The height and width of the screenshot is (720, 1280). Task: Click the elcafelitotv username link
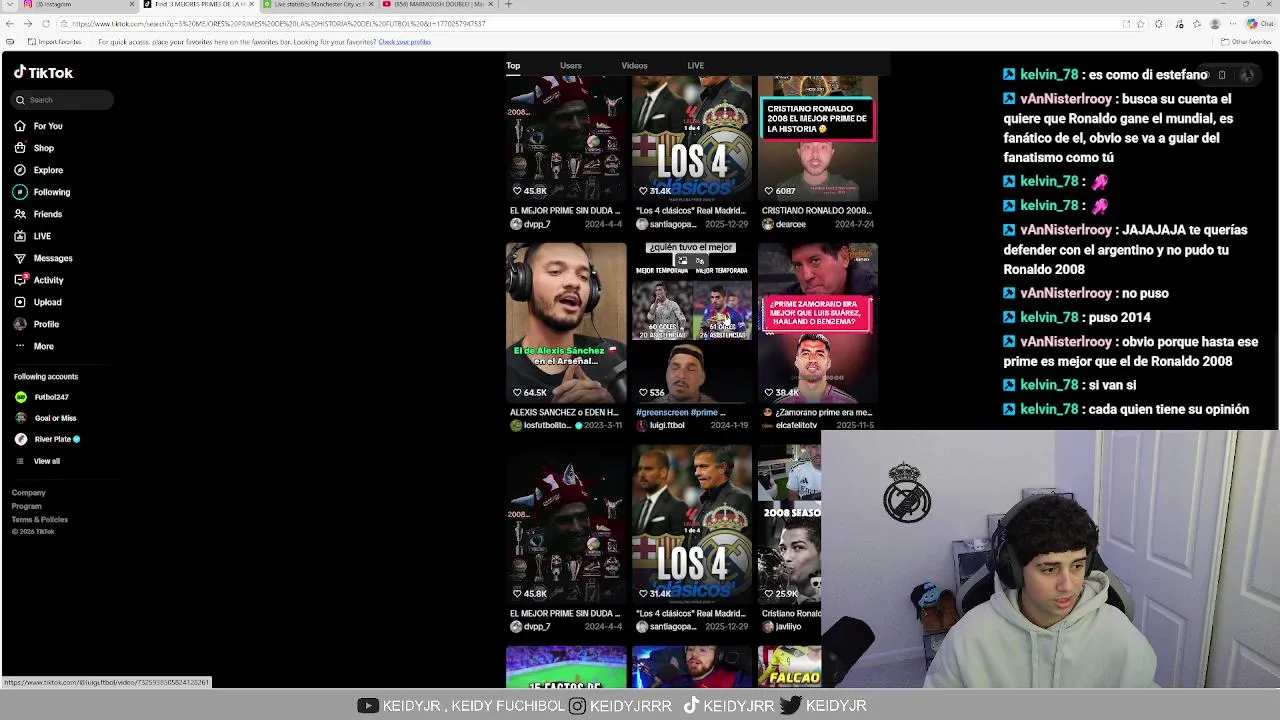(796, 425)
